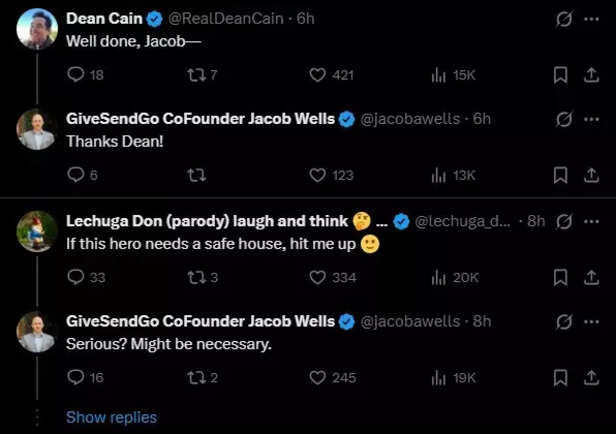Retweet Dean Cain's "Well done, Jacob" post

click(x=197, y=75)
